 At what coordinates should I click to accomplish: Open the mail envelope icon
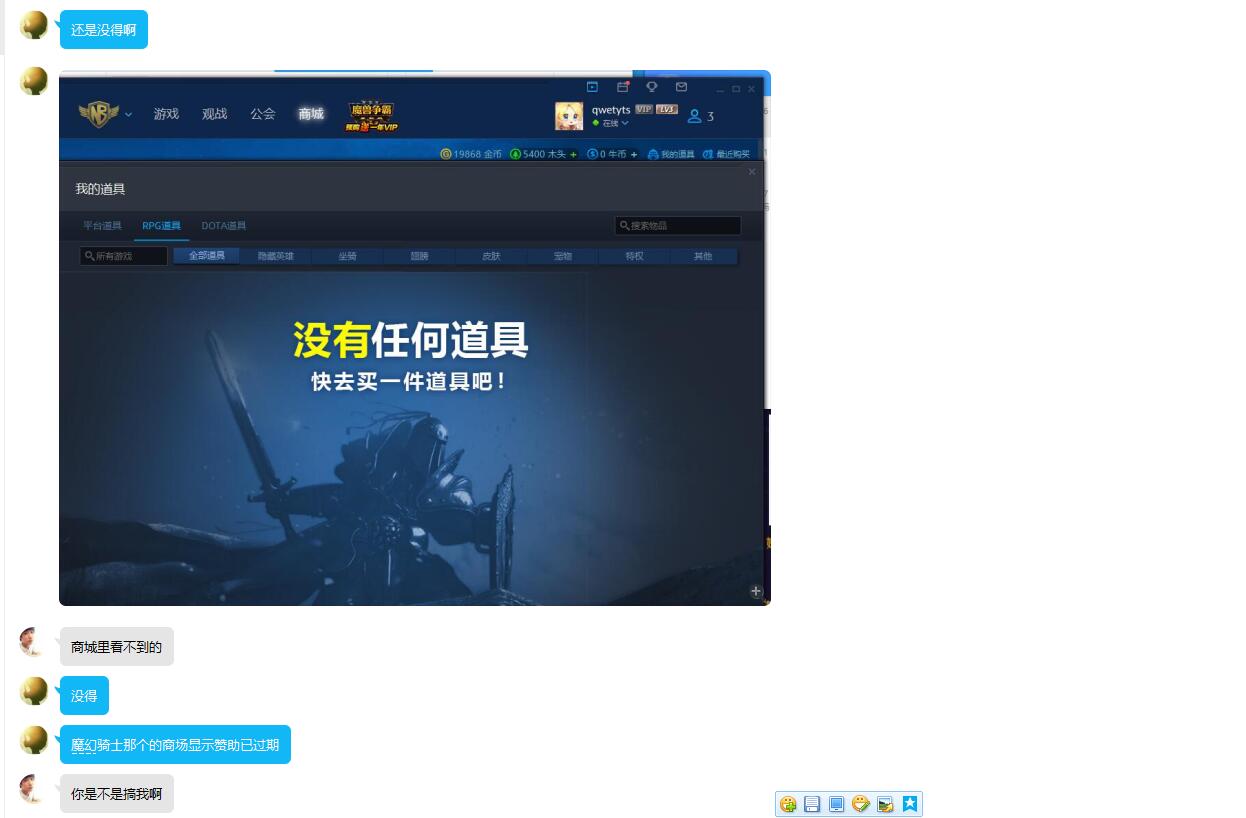tap(681, 88)
